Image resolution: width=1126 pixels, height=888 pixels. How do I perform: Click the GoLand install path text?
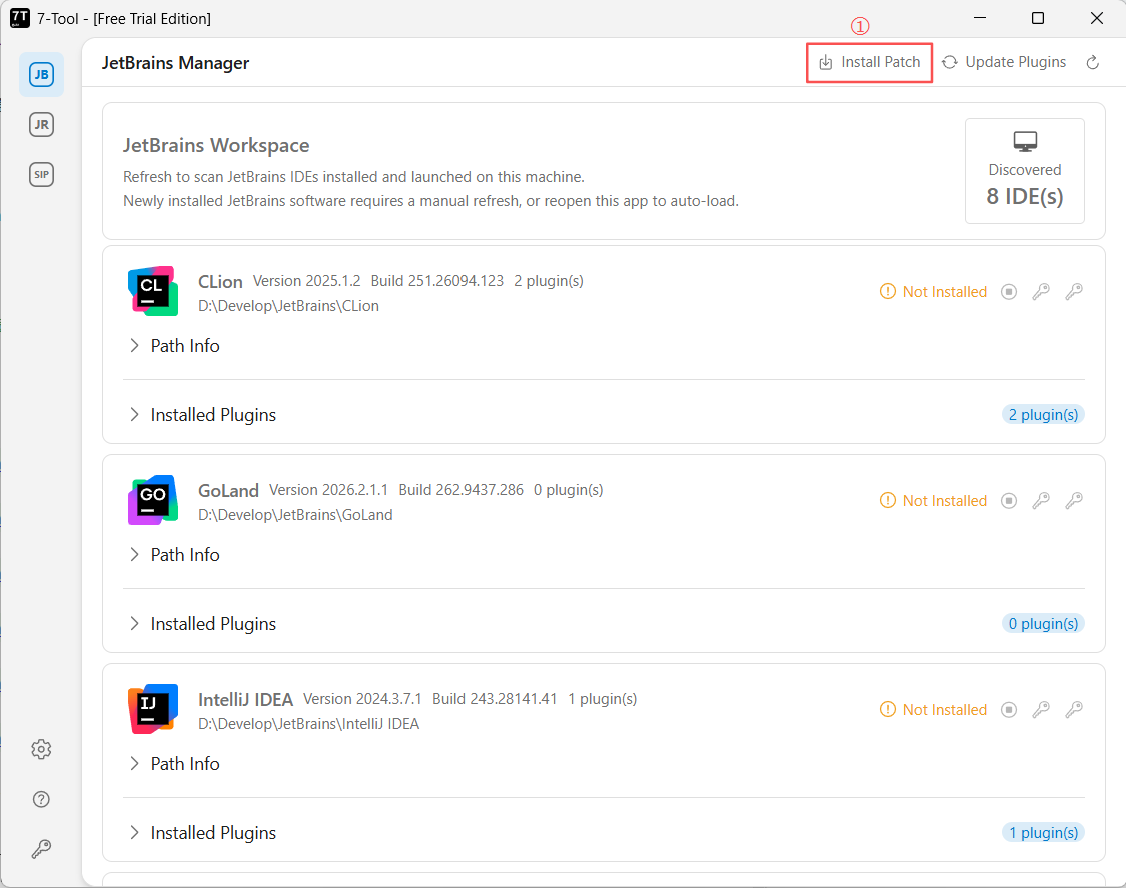pos(295,515)
